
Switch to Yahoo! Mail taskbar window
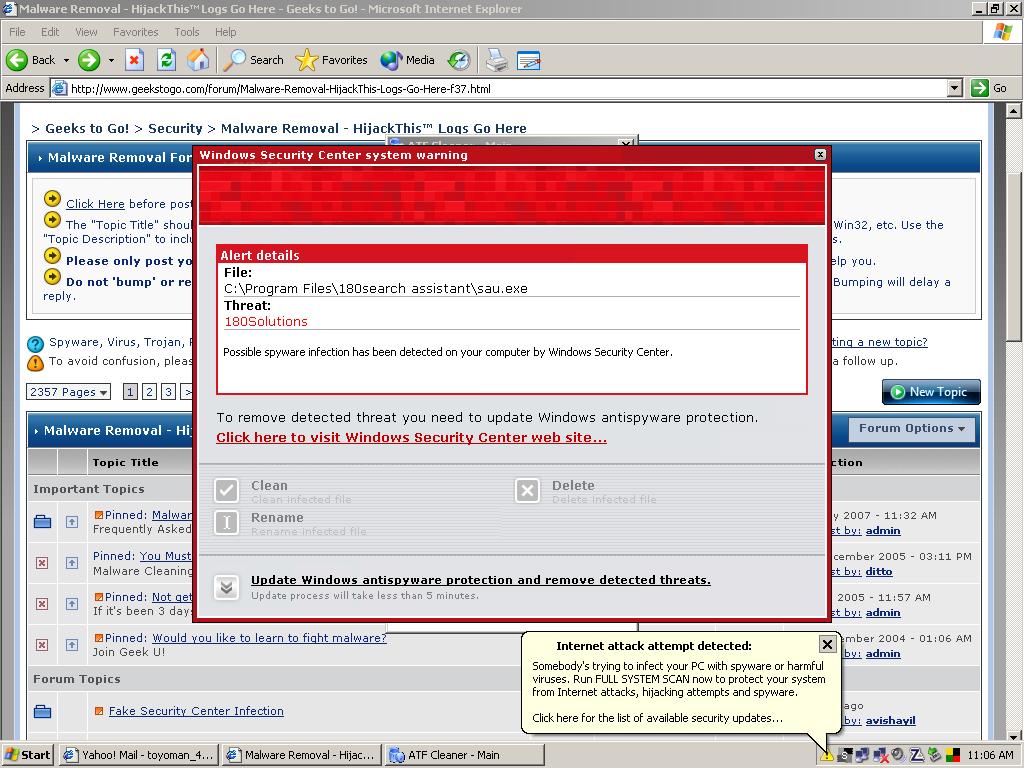point(138,755)
